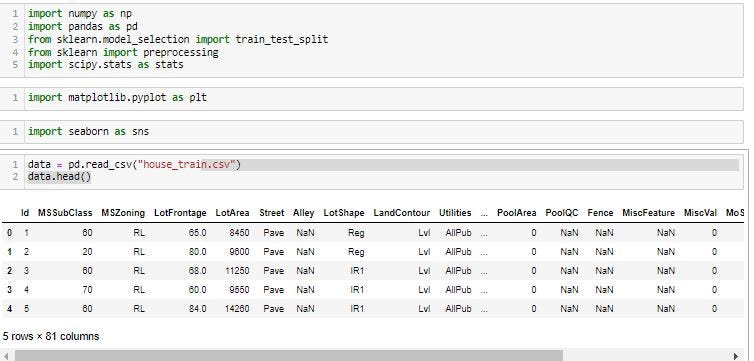Click the seaborn import code cell
This screenshot has height=361, width=754.
coord(371,131)
